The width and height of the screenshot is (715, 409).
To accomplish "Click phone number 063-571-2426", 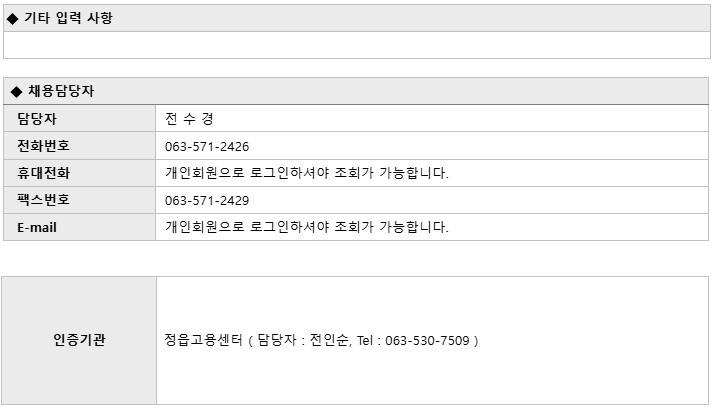I will 207,147.
